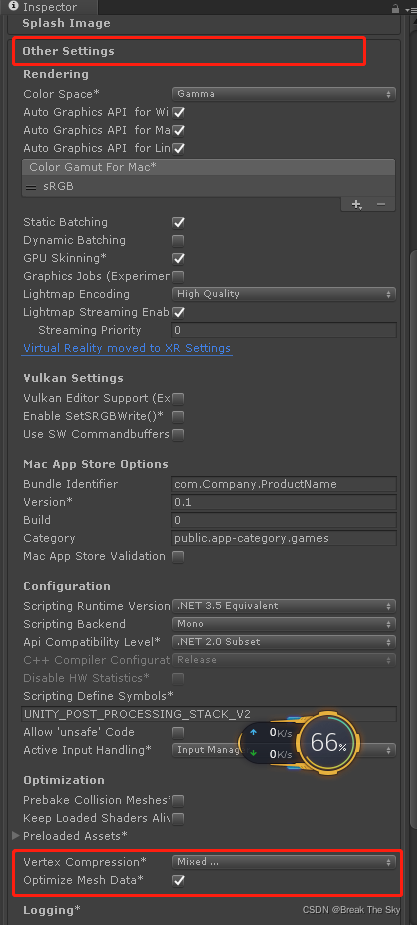Uncheck Auto Graphics API for Mac

pos(178,130)
